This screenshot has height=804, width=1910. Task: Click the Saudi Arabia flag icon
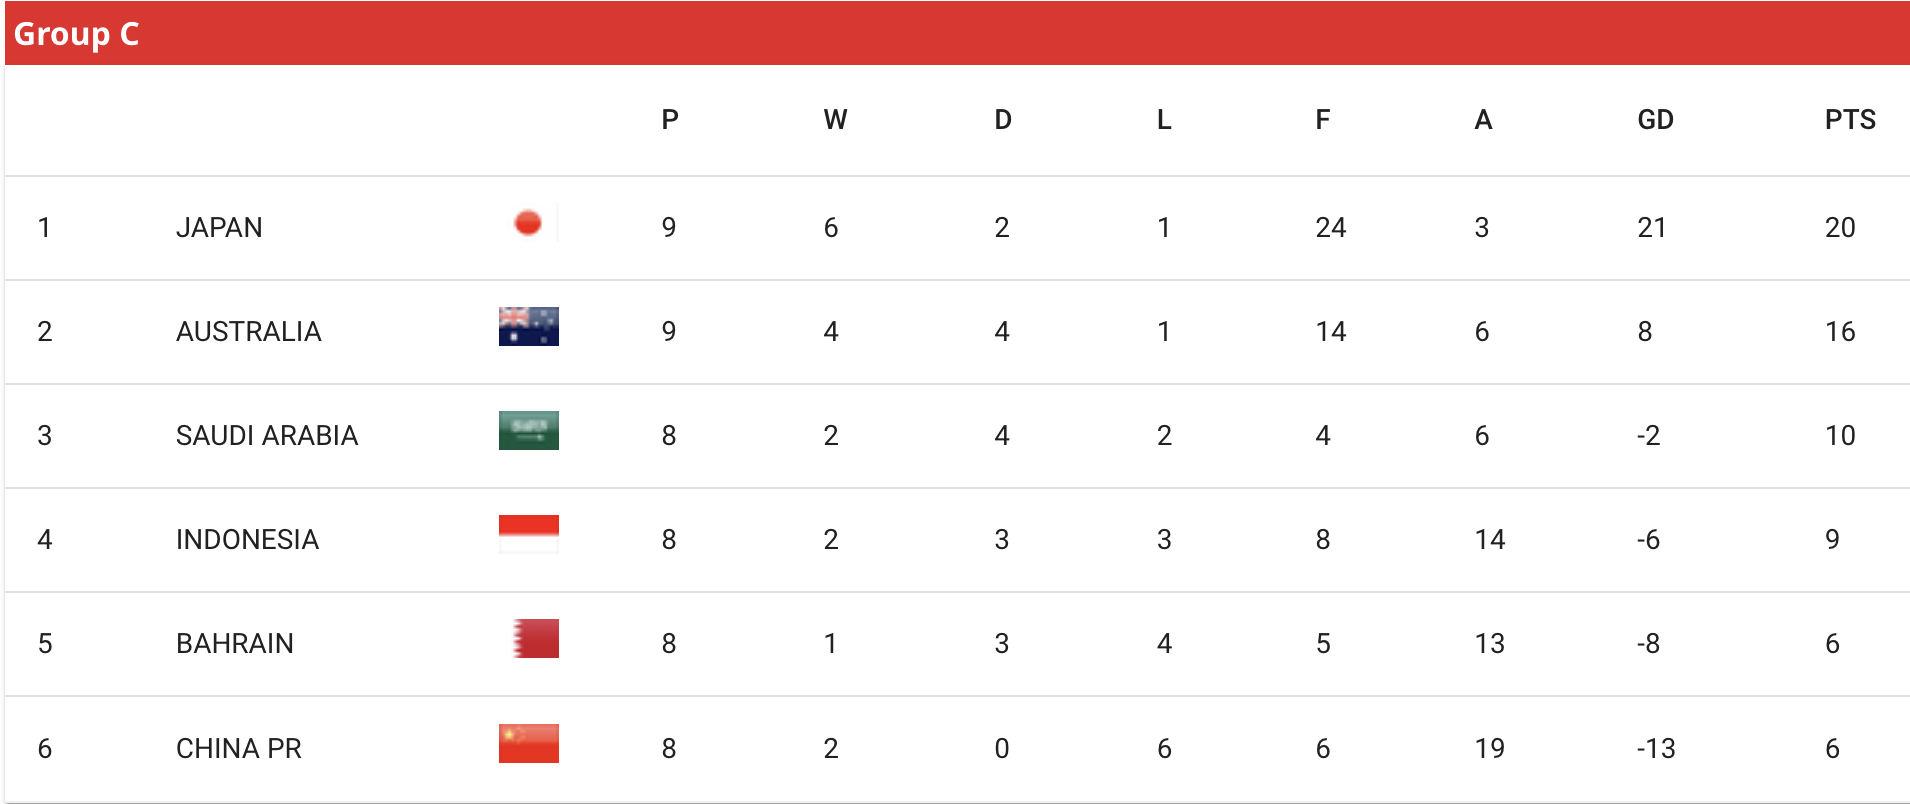(x=529, y=431)
